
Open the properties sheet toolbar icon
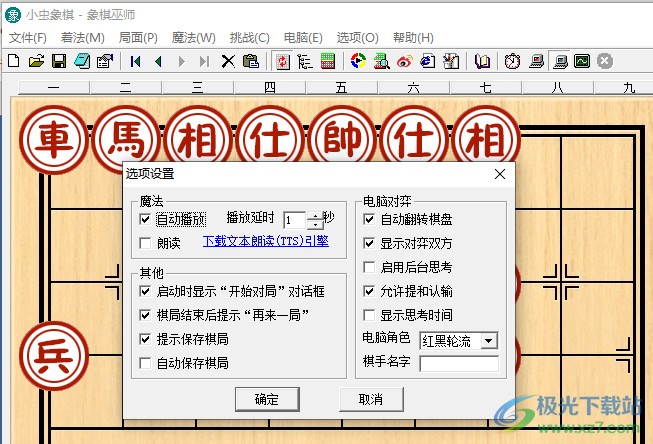pyautogui.click(x=105, y=61)
